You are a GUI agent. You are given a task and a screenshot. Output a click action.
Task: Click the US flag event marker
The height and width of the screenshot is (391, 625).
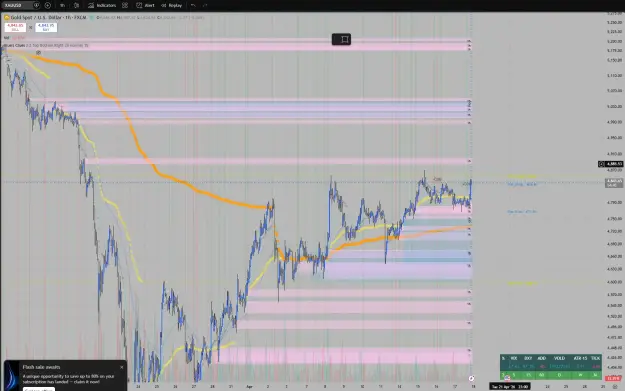coord(507,378)
